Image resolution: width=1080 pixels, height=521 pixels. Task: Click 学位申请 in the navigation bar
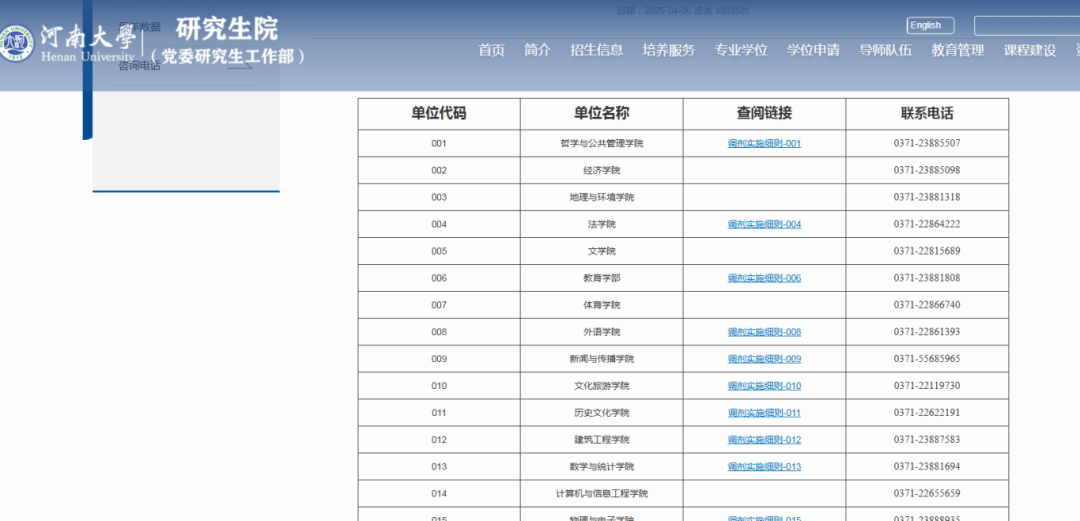[813, 50]
